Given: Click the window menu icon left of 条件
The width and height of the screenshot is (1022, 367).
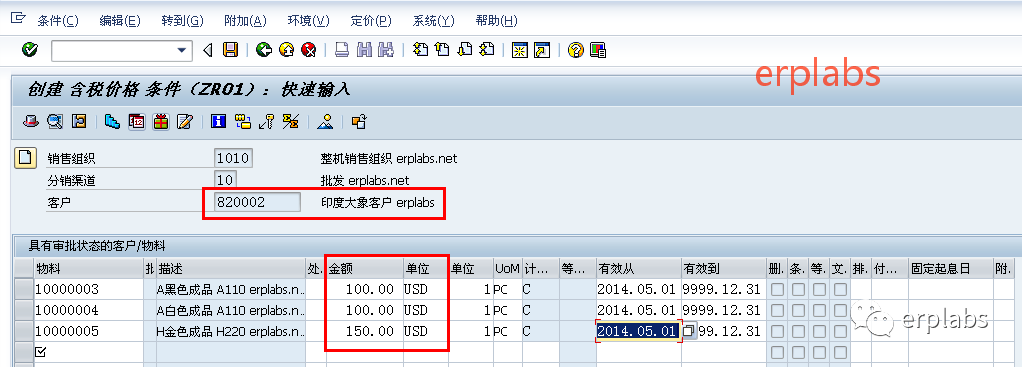Looking at the screenshot, I should pos(18,19).
